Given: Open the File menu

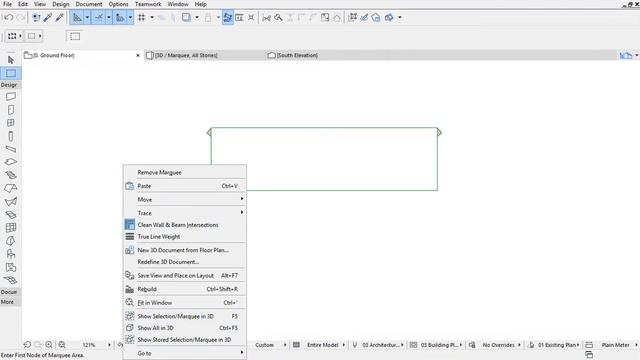Looking at the screenshot, I should pyautogui.click(x=7, y=4).
